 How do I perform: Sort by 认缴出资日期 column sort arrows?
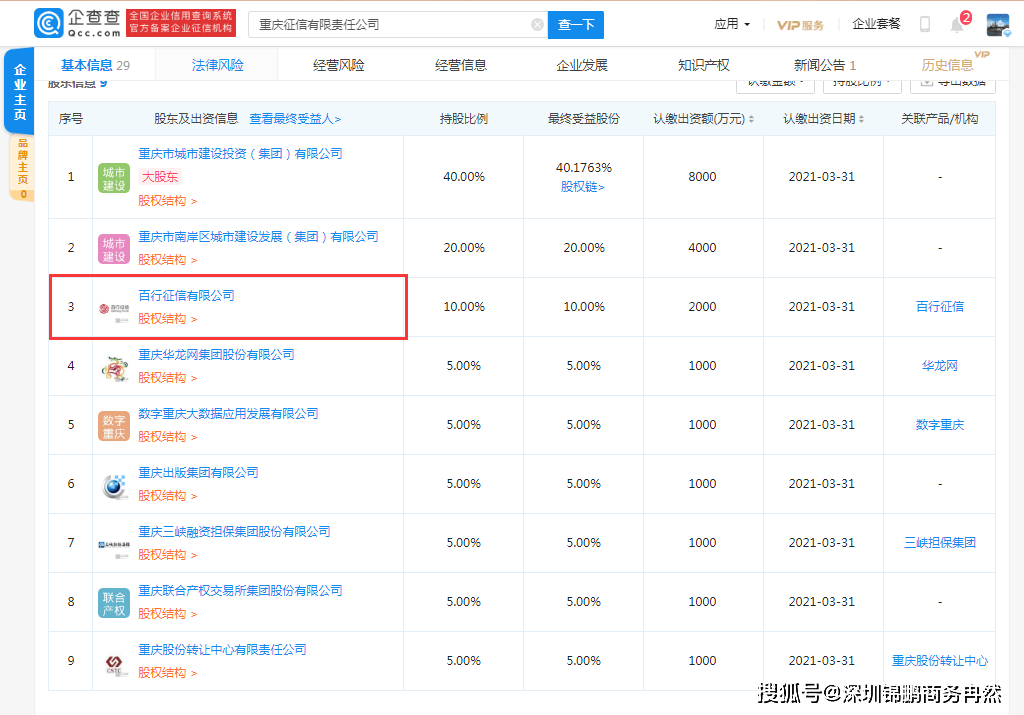coord(861,119)
